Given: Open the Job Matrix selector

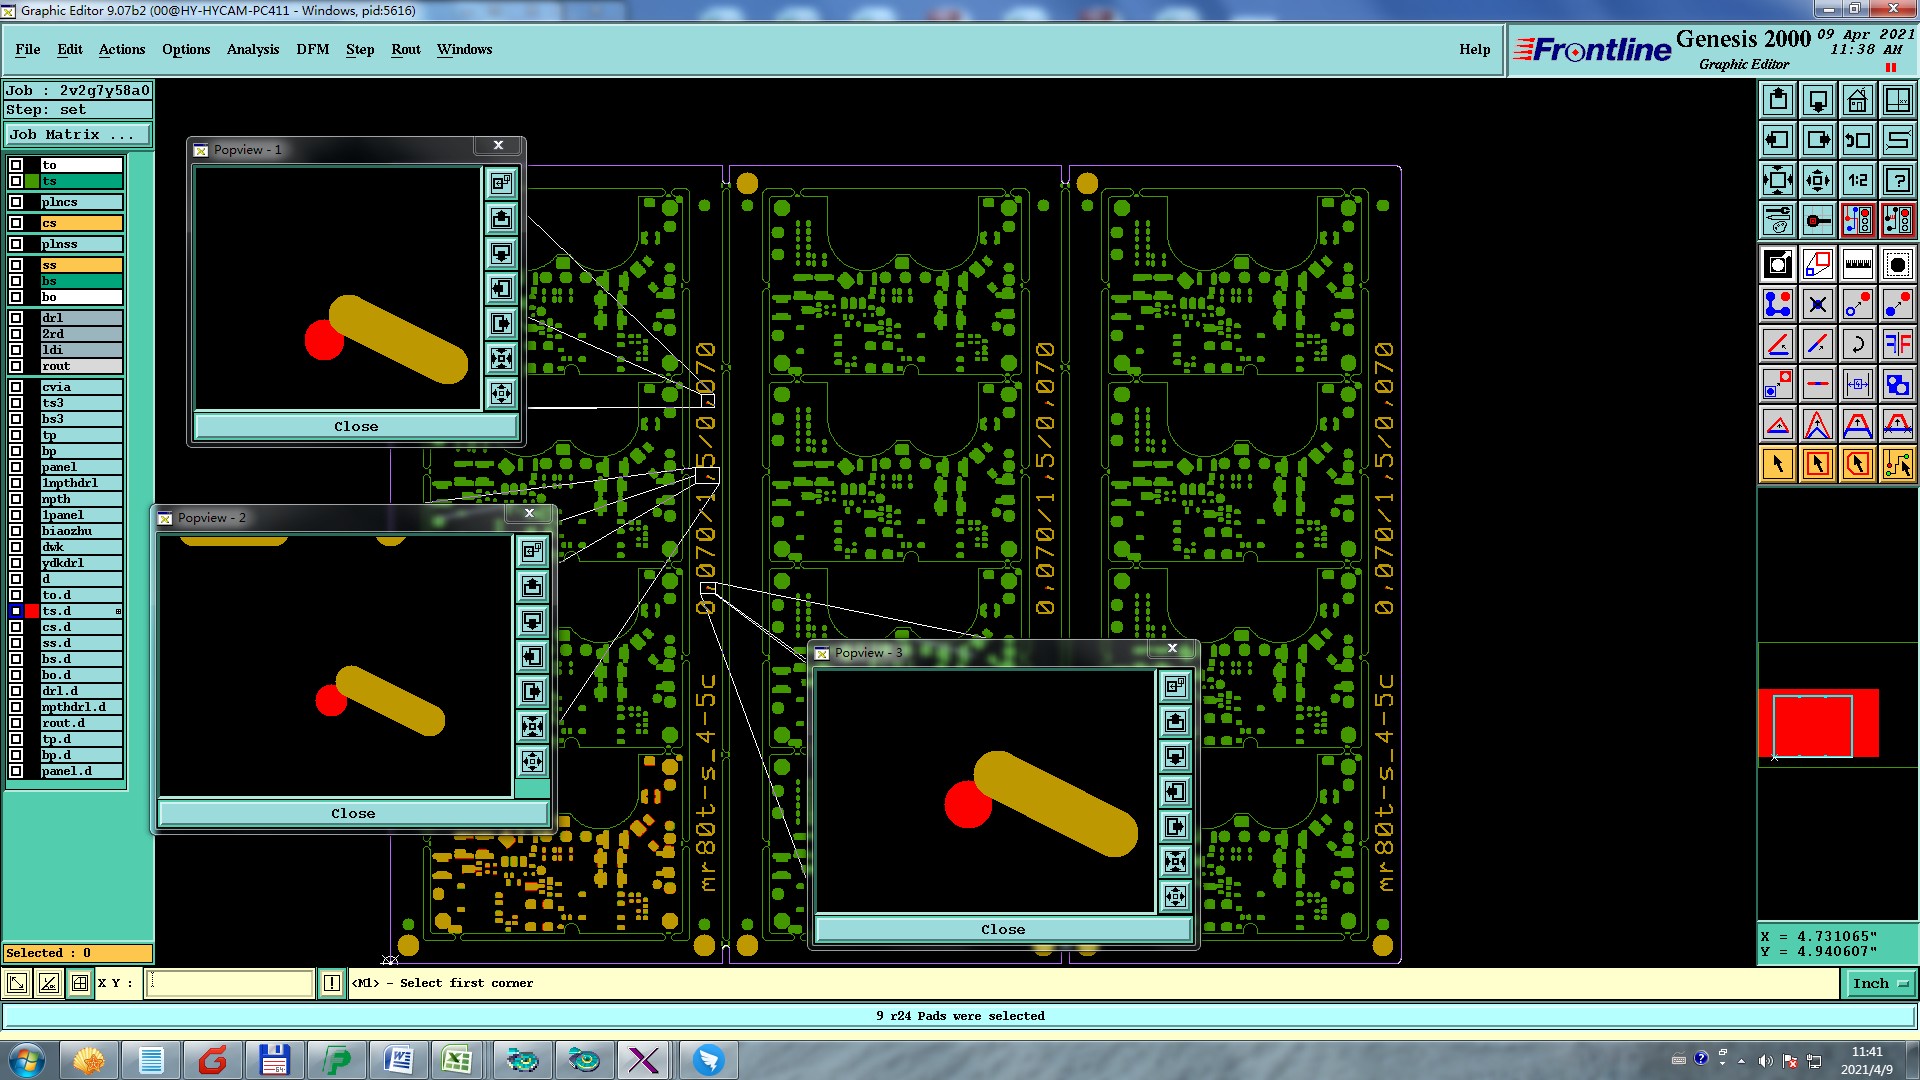Looking at the screenshot, I should tap(78, 135).
